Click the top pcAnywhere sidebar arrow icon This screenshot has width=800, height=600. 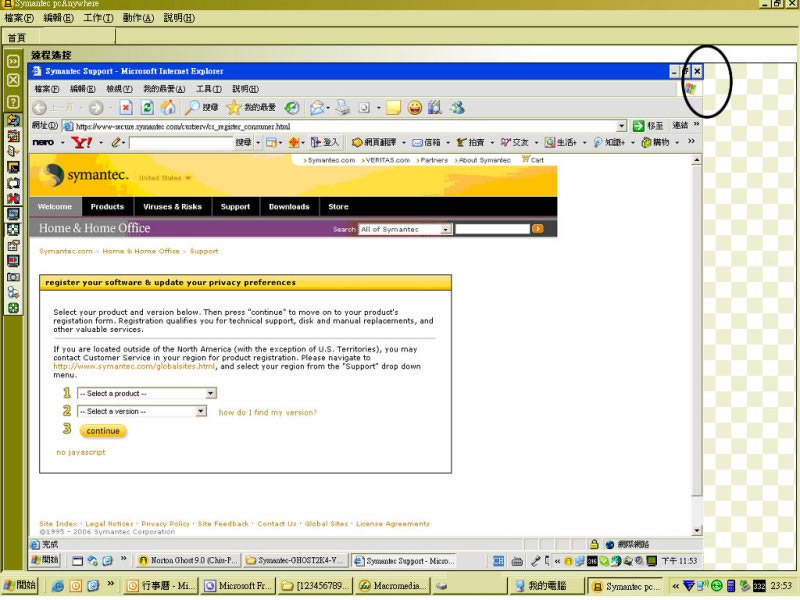[x=13, y=61]
